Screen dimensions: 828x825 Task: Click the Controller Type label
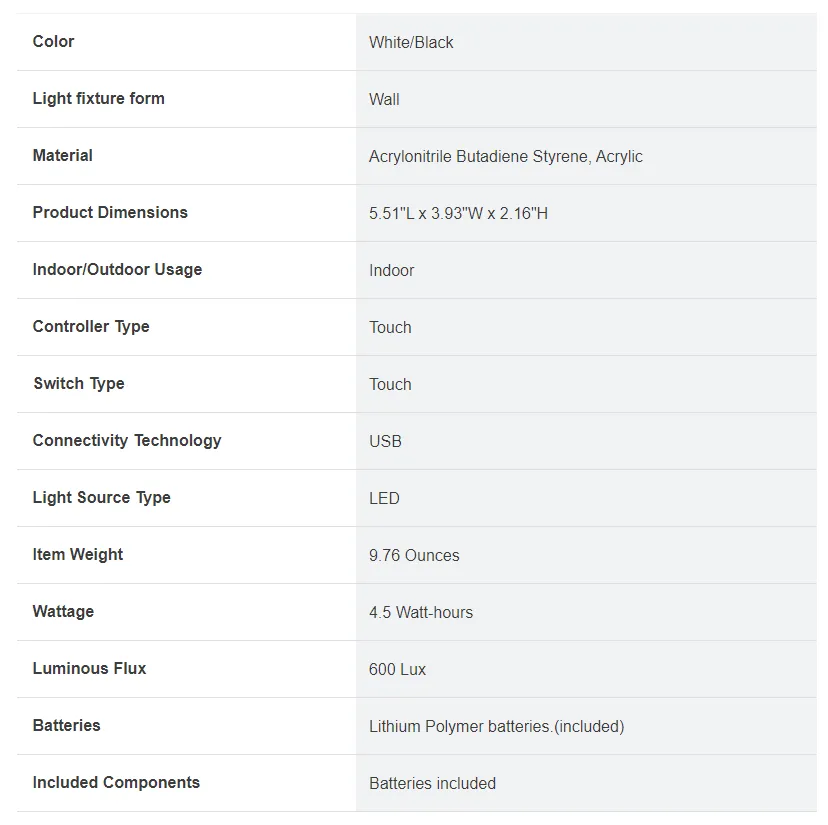coord(91,327)
